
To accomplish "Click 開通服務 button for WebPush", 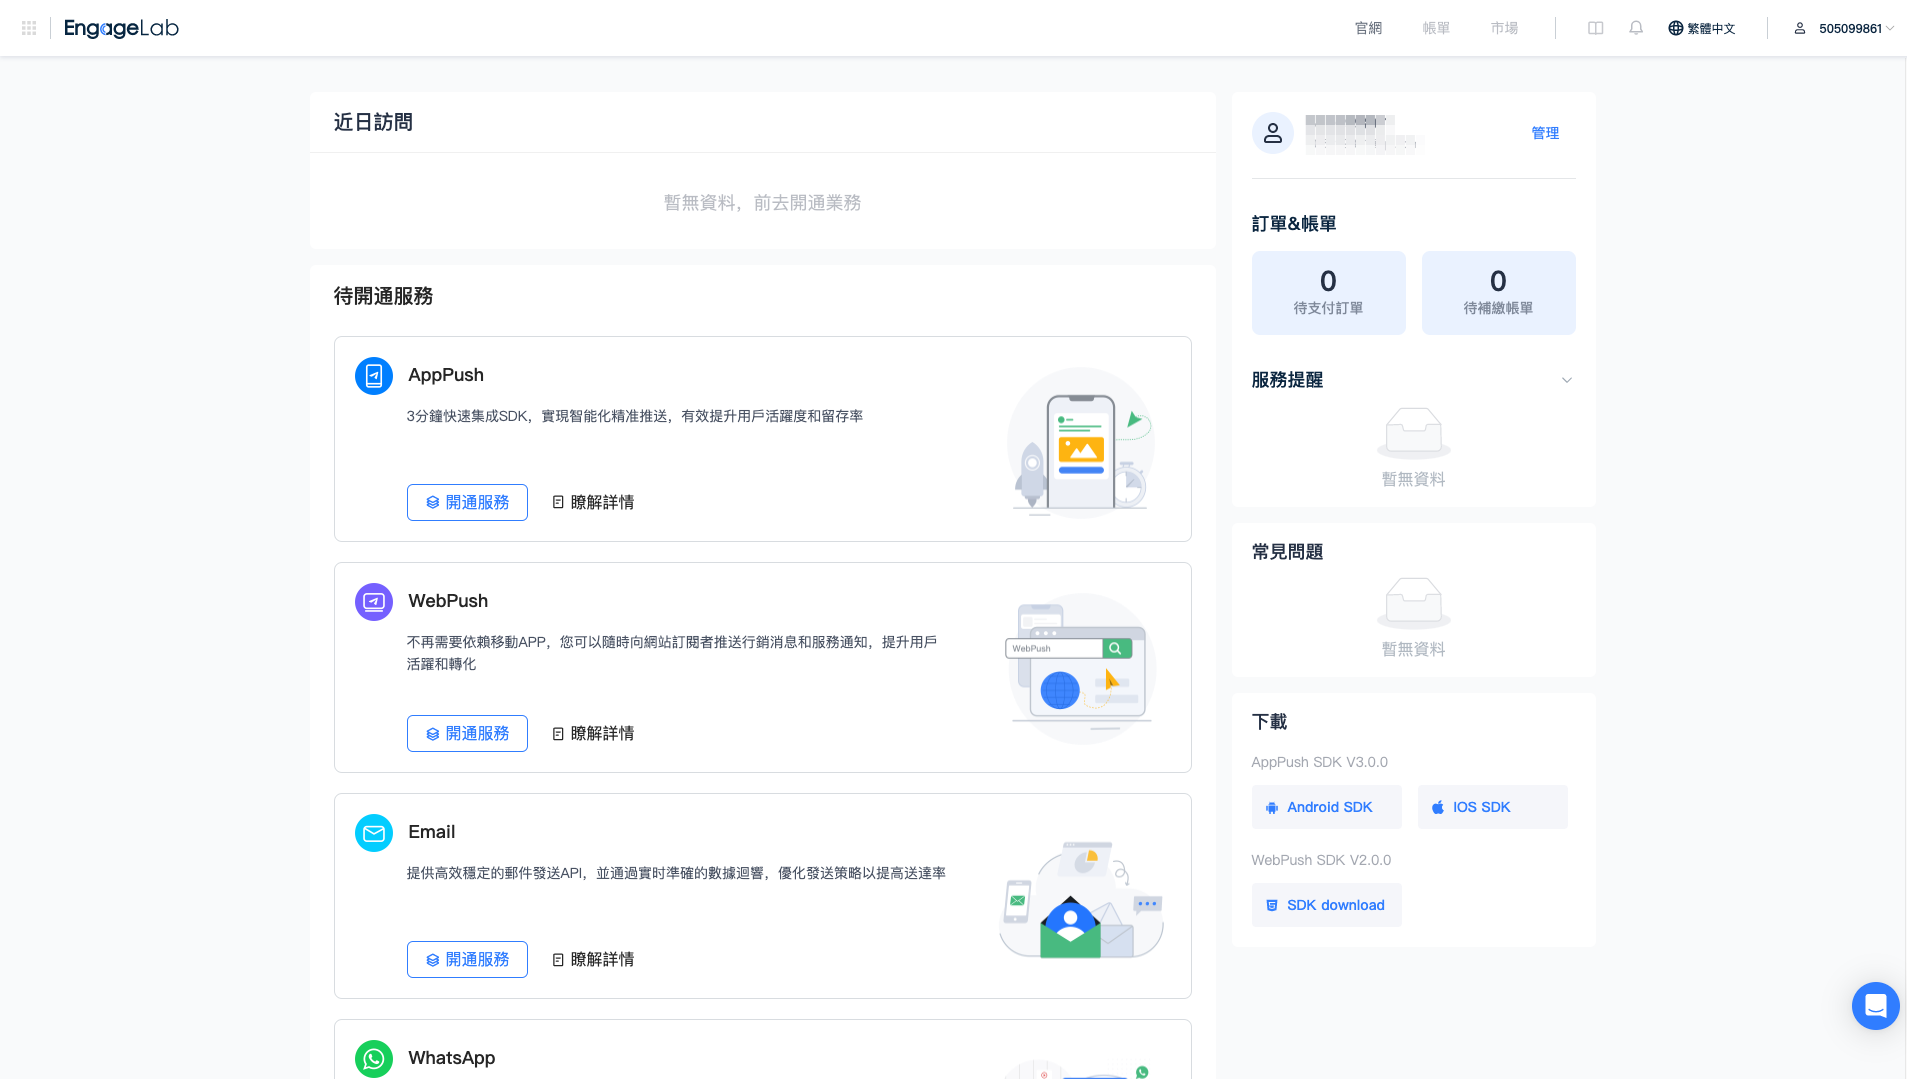I will (x=467, y=733).
